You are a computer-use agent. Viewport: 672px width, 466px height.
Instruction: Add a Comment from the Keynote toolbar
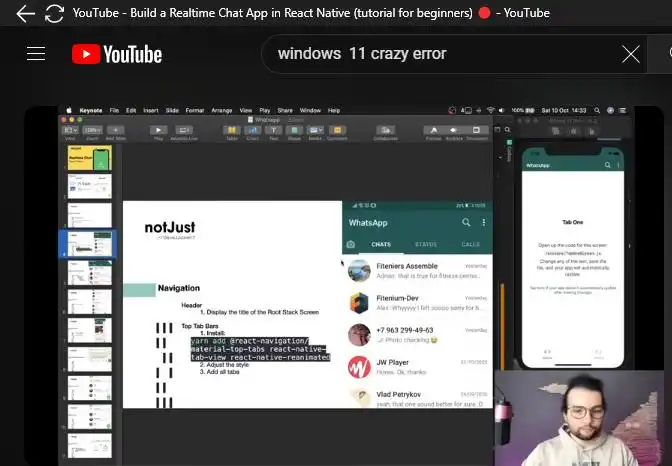pos(337,130)
